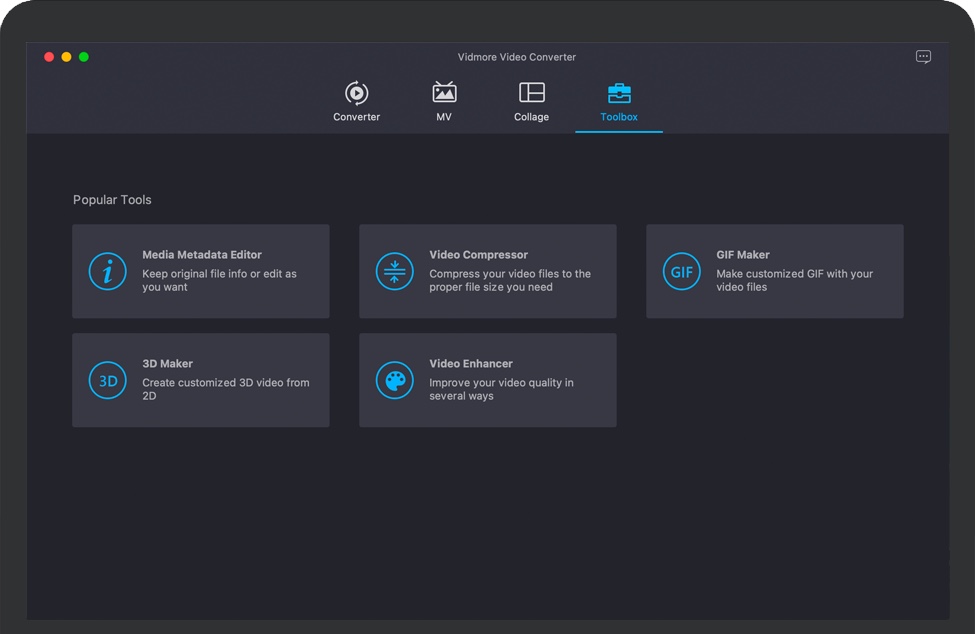975x634 pixels.
Task: Start 3D Maker via its title text
Action: 167,364
